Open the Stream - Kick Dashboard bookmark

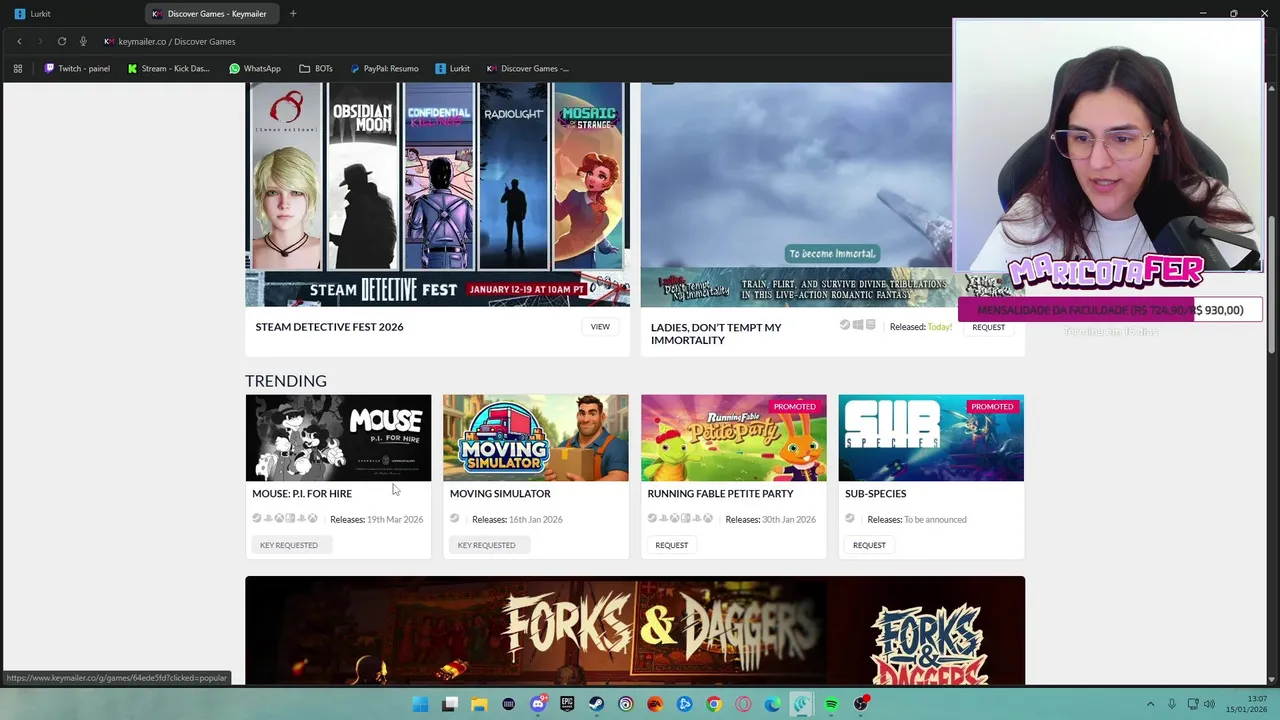[x=169, y=69]
